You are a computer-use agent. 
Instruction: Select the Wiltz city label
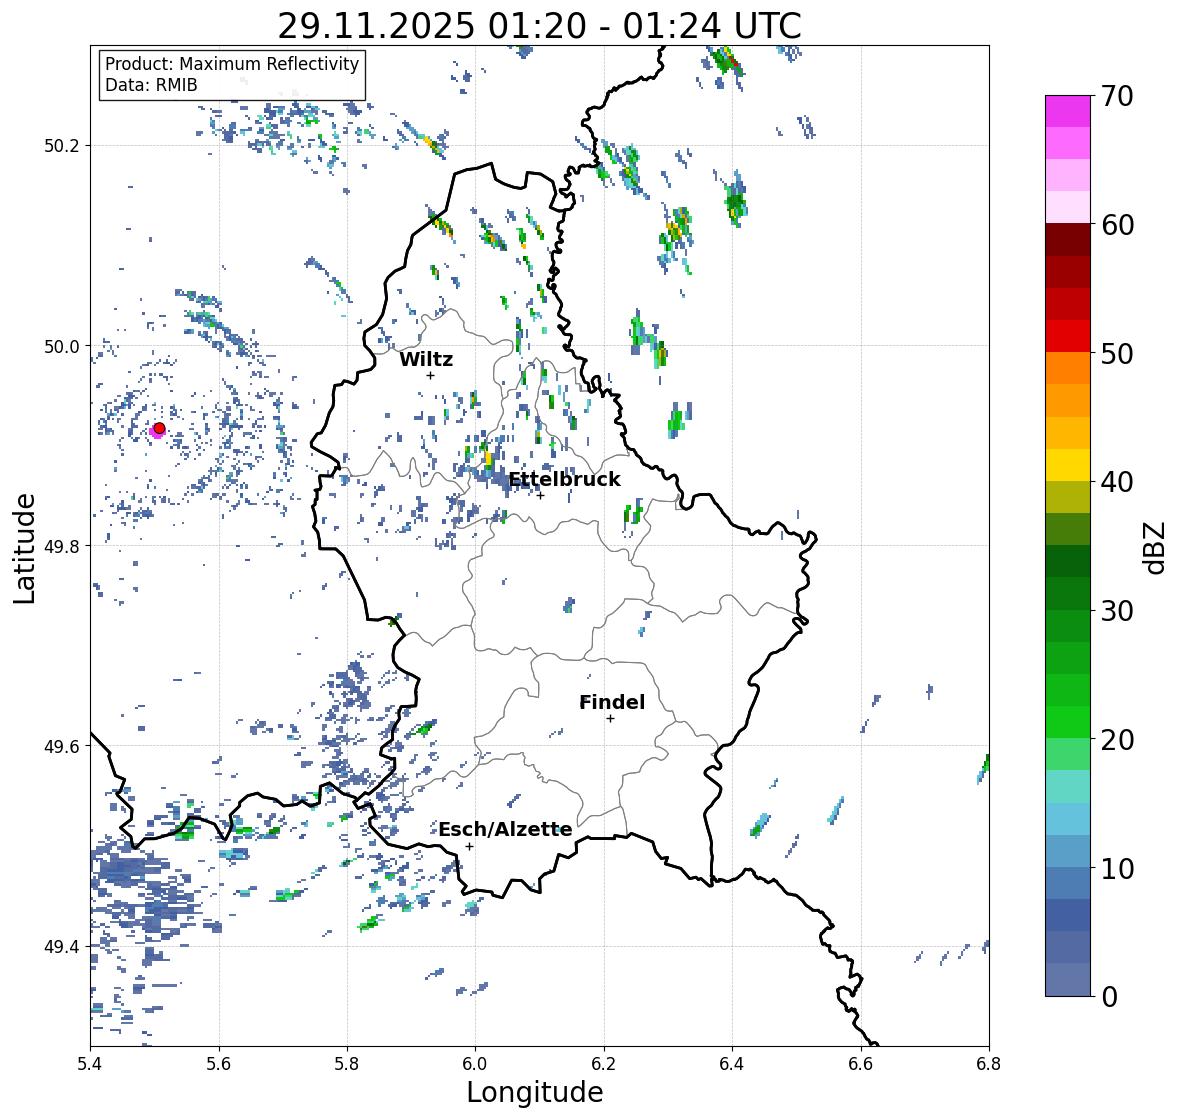(x=426, y=359)
